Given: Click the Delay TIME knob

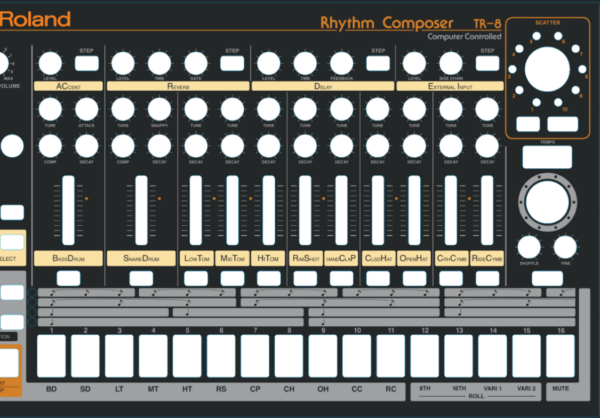Looking at the screenshot, I should tap(305, 64).
